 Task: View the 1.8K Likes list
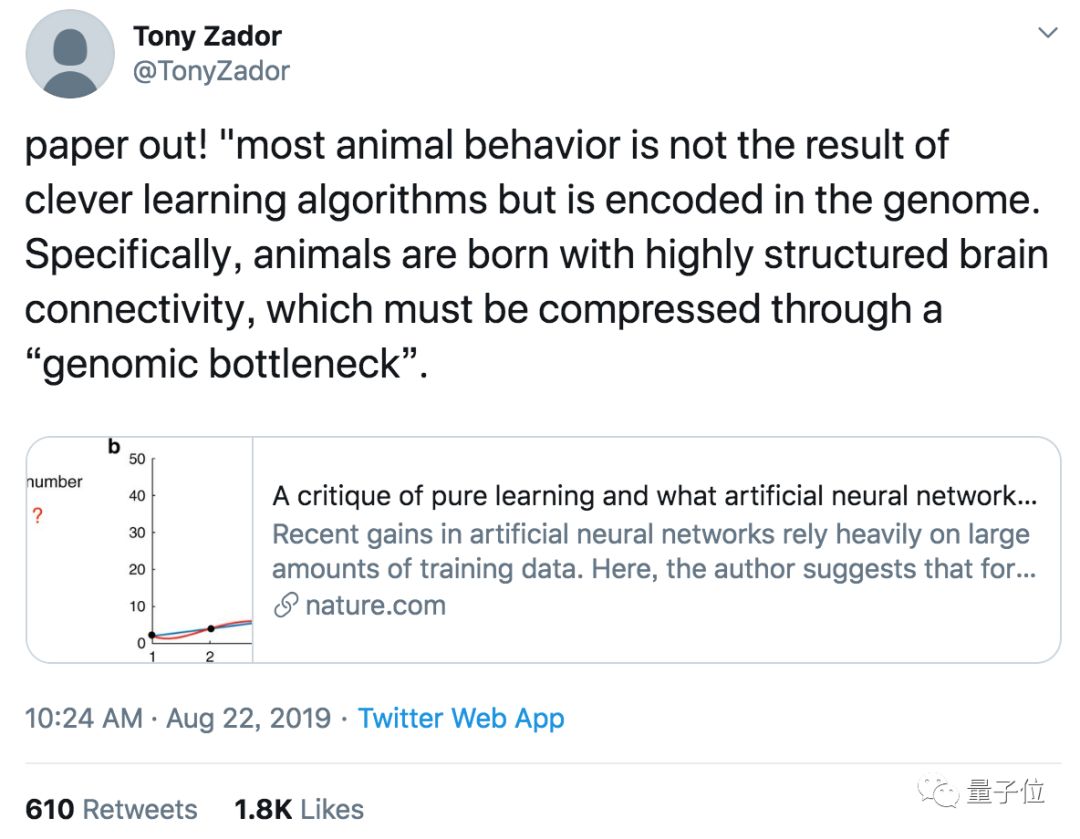point(299,809)
